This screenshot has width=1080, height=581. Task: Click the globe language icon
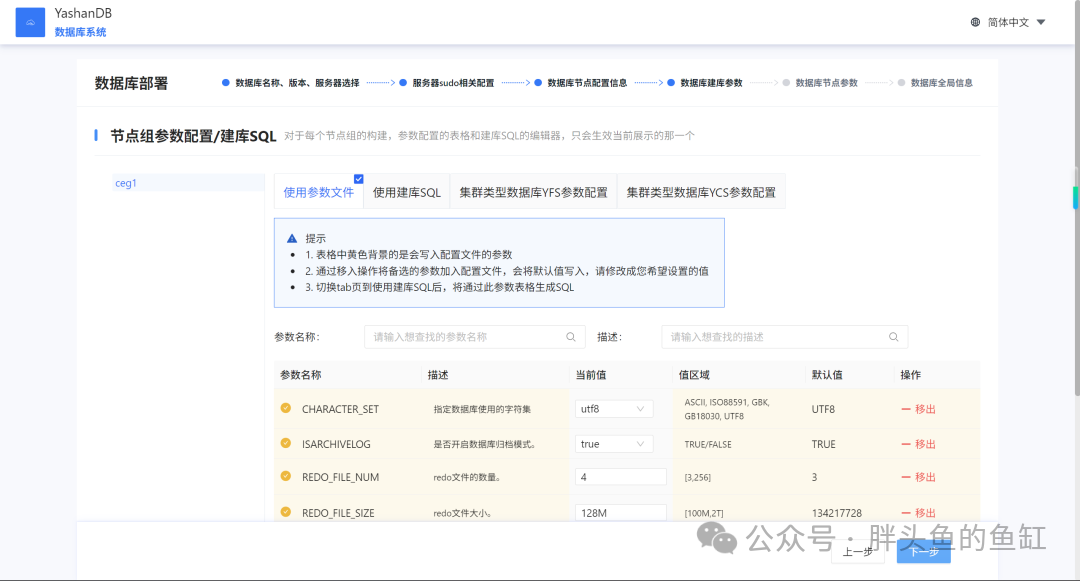click(x=975, y=22)
